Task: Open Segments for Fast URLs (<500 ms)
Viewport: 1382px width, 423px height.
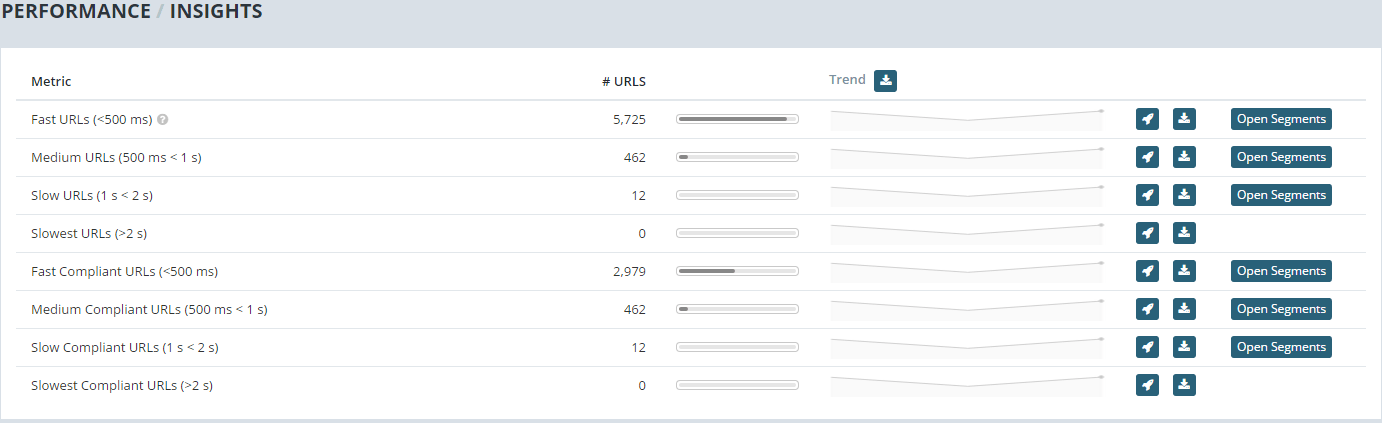Action: coord(1281,120)
